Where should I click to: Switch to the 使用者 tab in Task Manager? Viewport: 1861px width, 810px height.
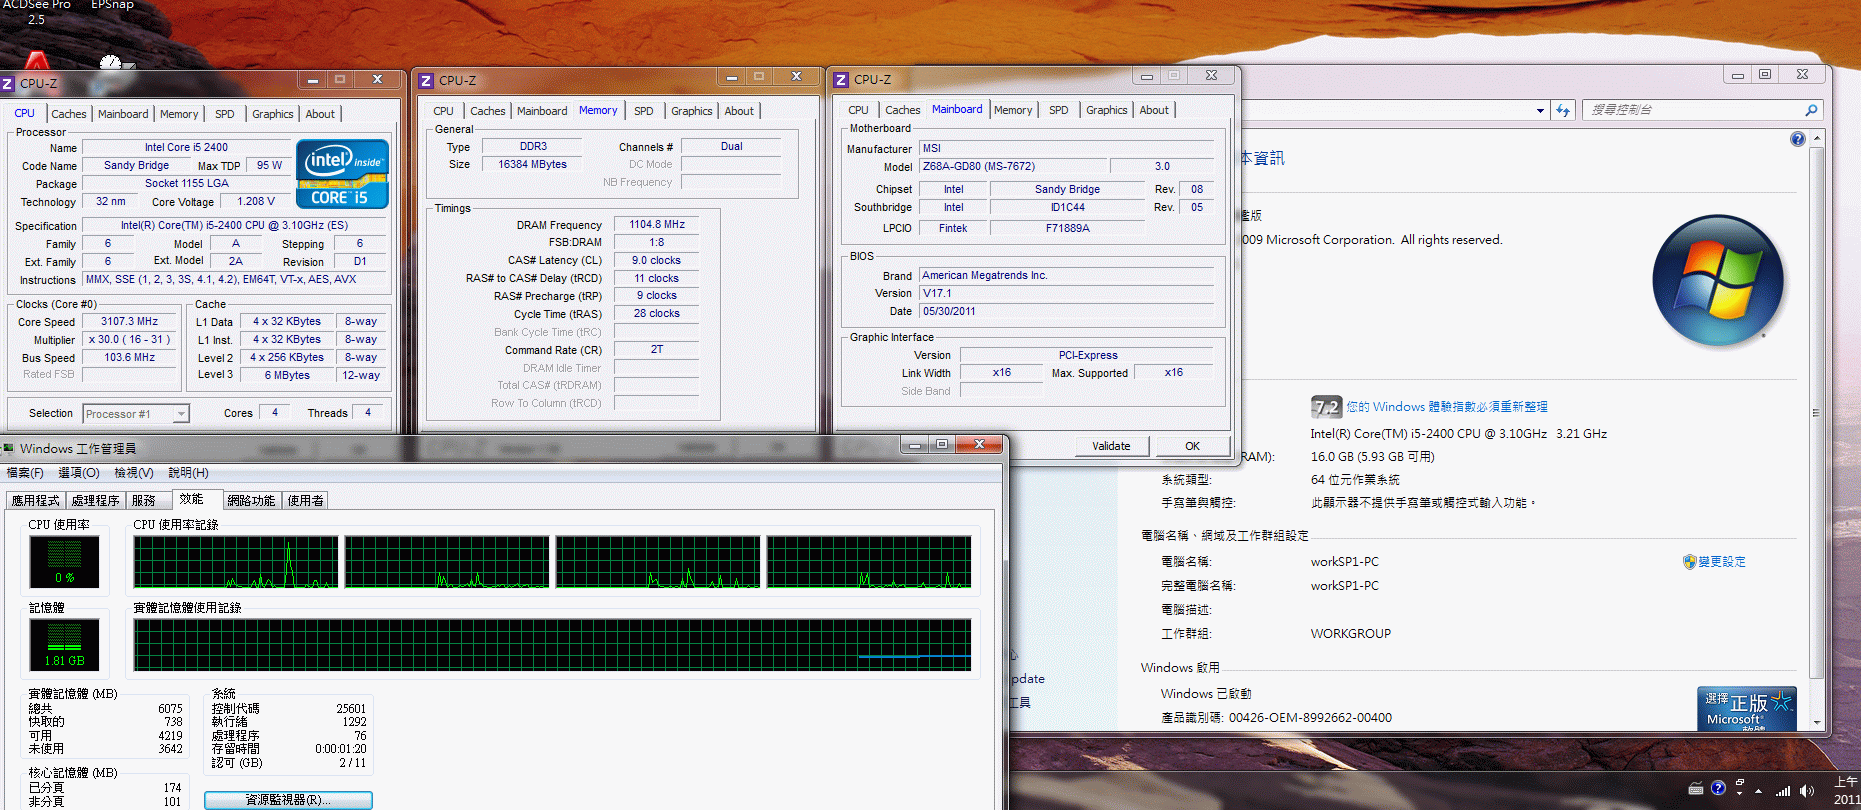(x=306, y=501)
